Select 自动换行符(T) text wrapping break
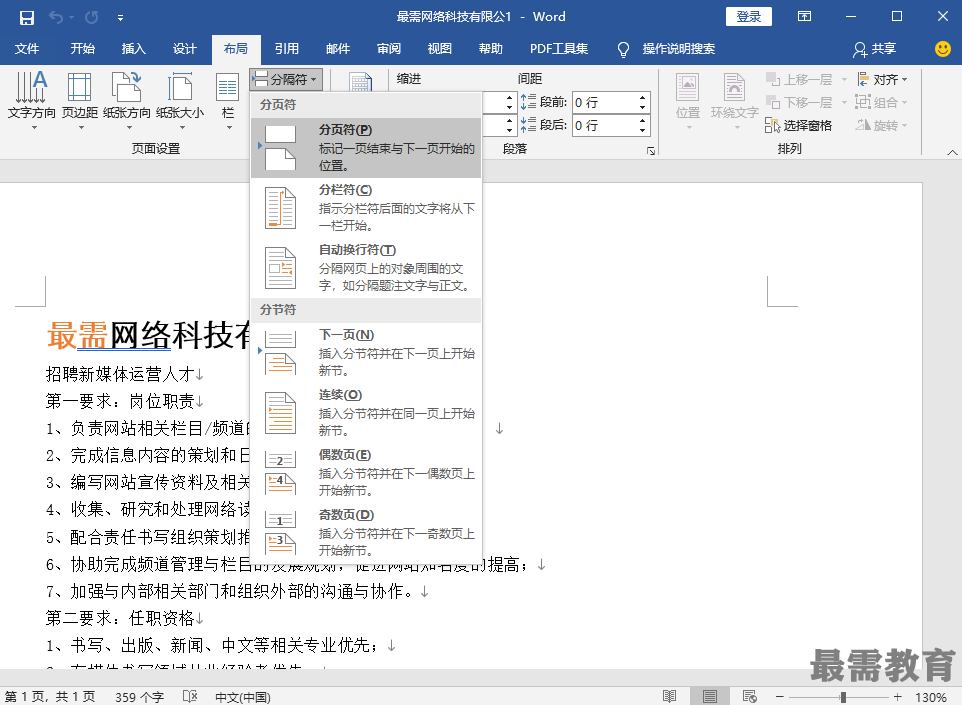Screen dimensions: 962x705 coord(366,268)
